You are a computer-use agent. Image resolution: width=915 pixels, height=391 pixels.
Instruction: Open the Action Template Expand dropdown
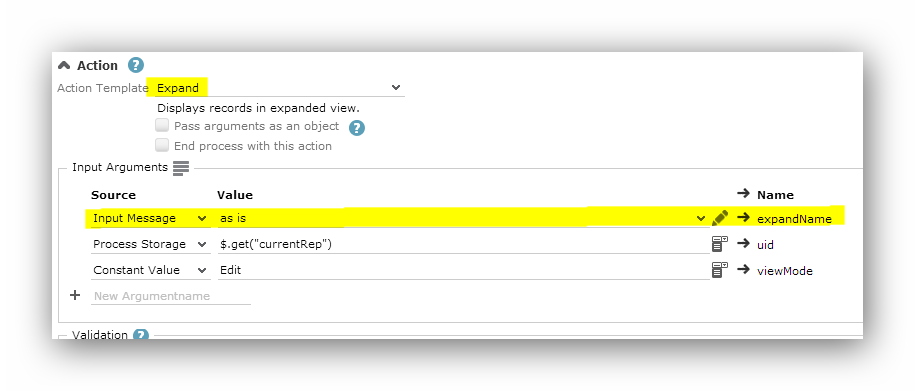coord(276,88)
